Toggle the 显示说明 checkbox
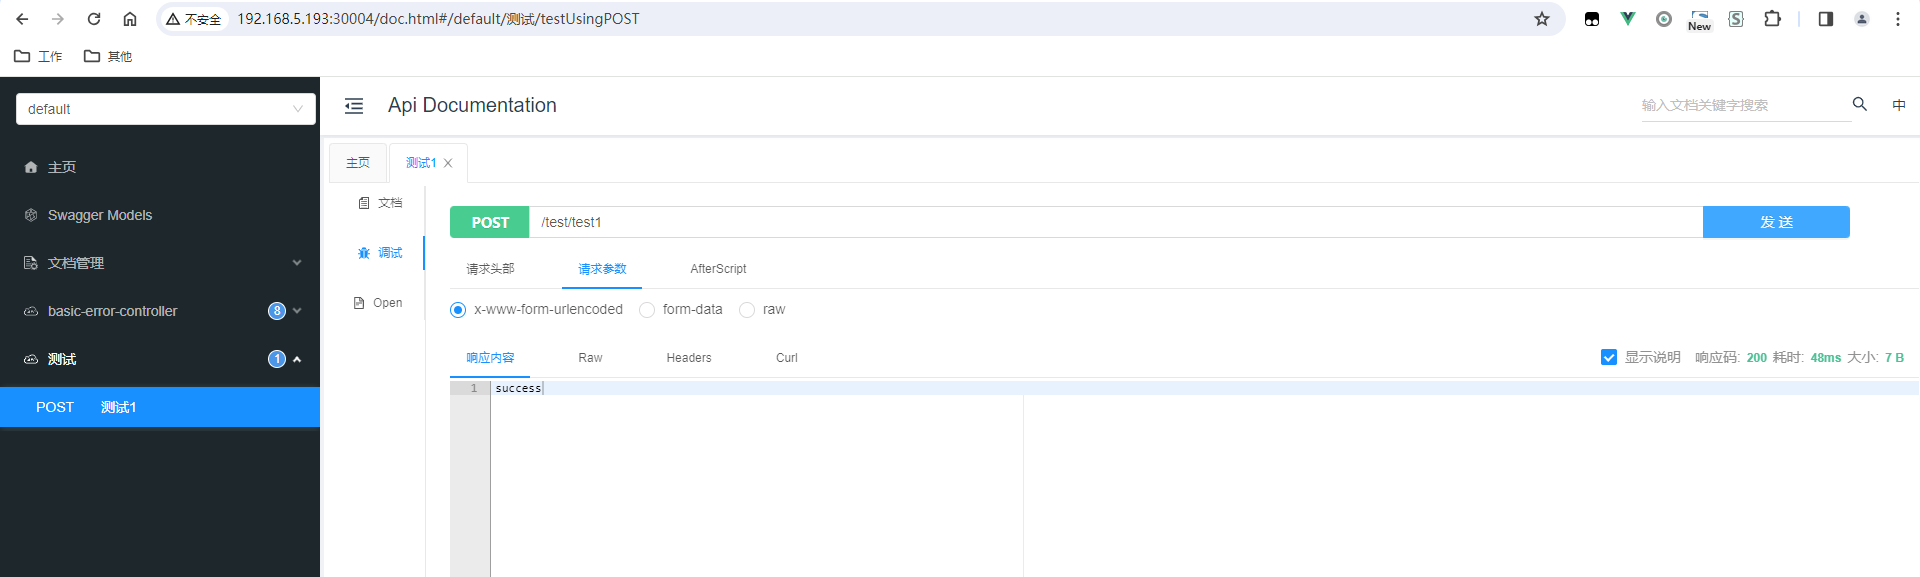The width and height of the screenshot is (1920, 577). point(1609,357)
